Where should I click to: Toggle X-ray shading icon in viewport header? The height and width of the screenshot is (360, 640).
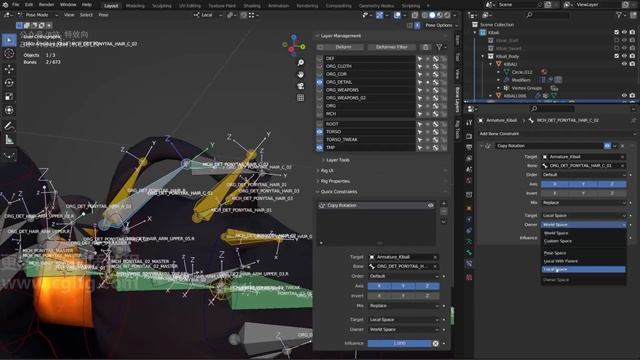(415, 15)
